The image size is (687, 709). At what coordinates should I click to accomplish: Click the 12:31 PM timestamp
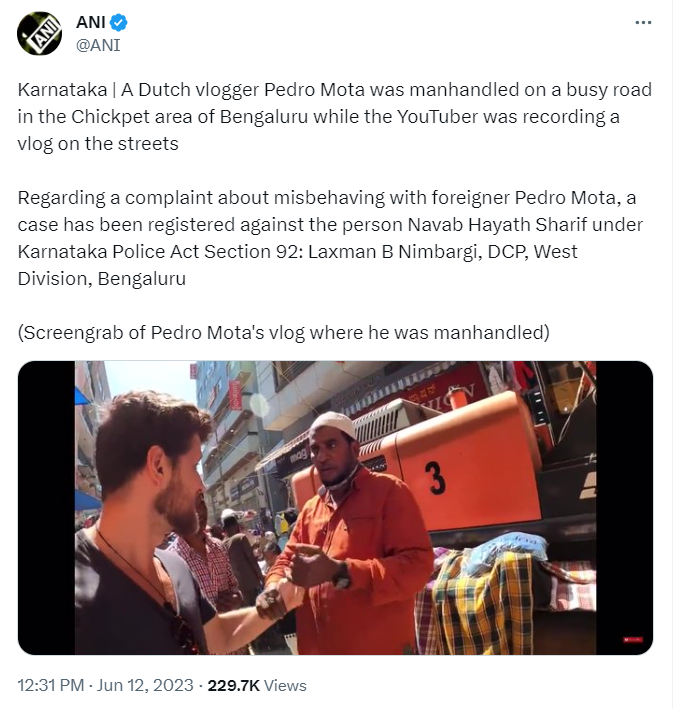51,685
